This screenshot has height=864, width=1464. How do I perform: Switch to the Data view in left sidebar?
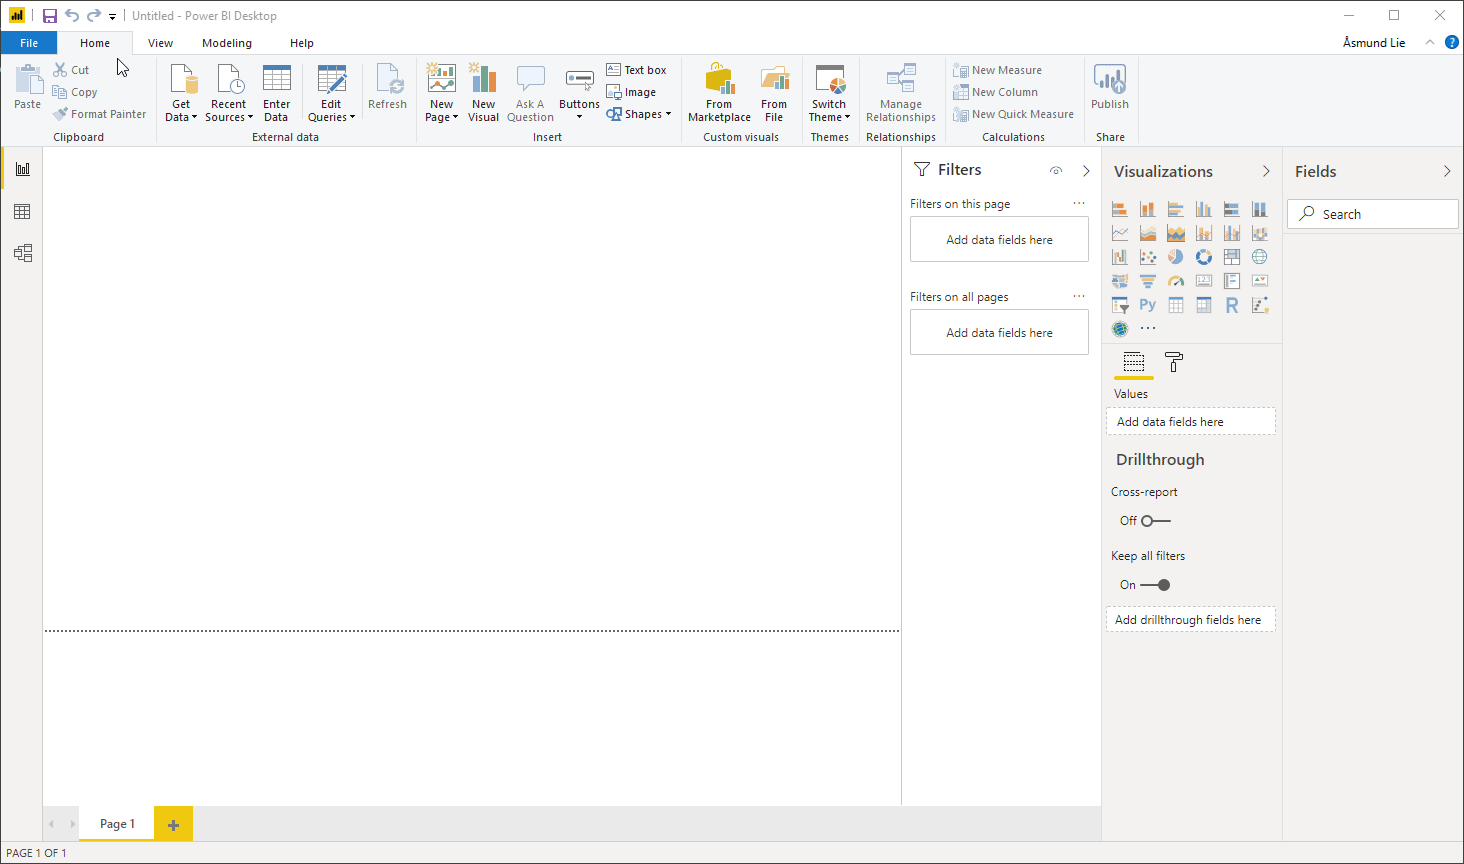pos(22,212)
